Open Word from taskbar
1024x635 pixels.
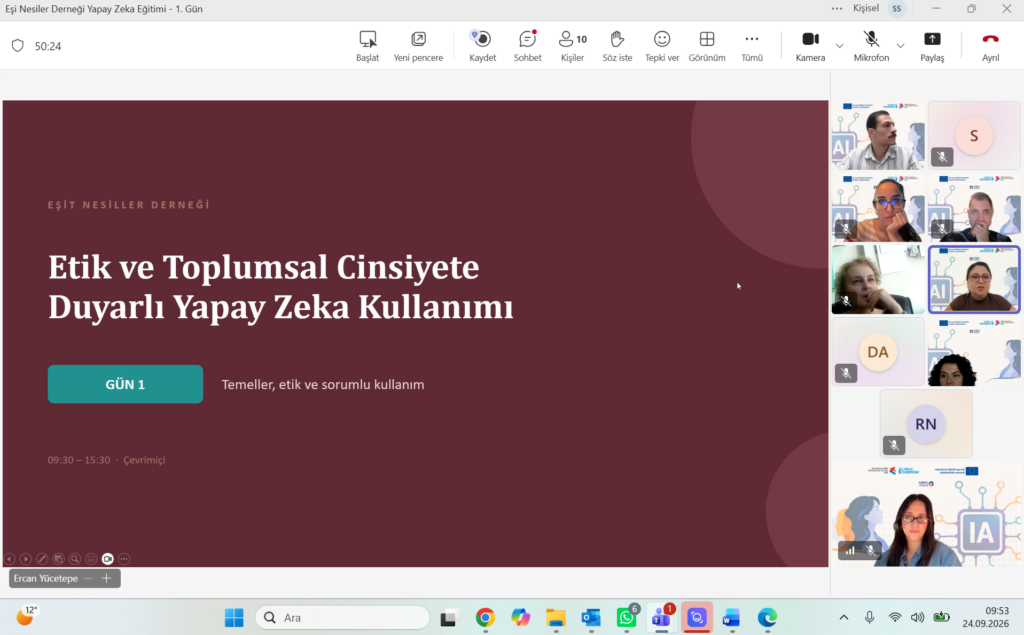click(731, 617)
